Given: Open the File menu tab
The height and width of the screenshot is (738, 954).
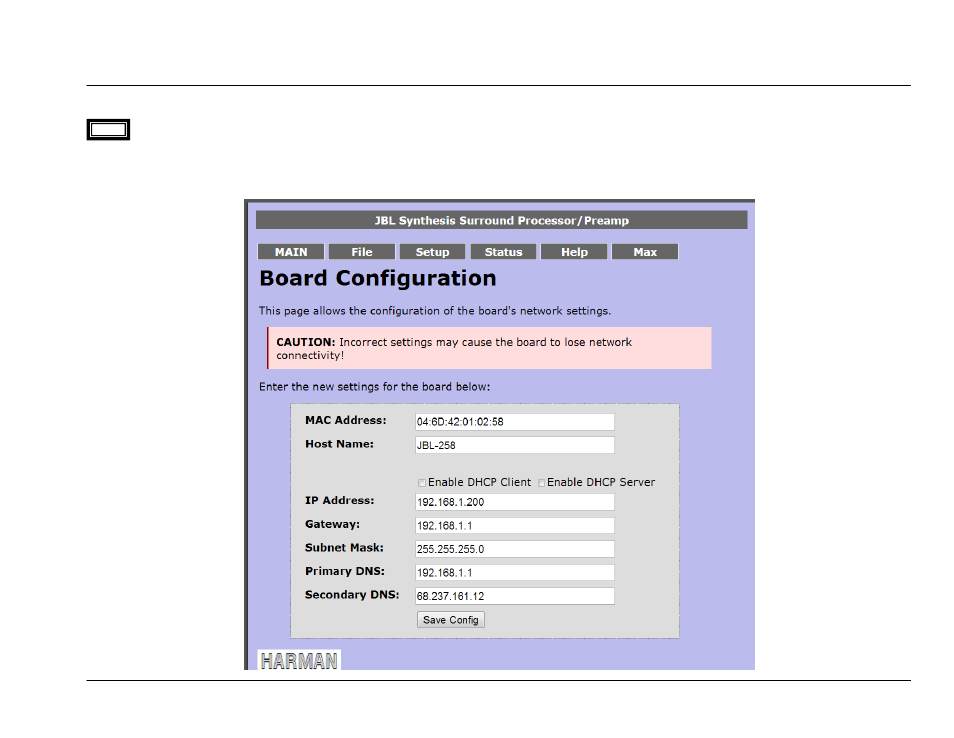Looking at the screenshot, I should coord(361,252).
